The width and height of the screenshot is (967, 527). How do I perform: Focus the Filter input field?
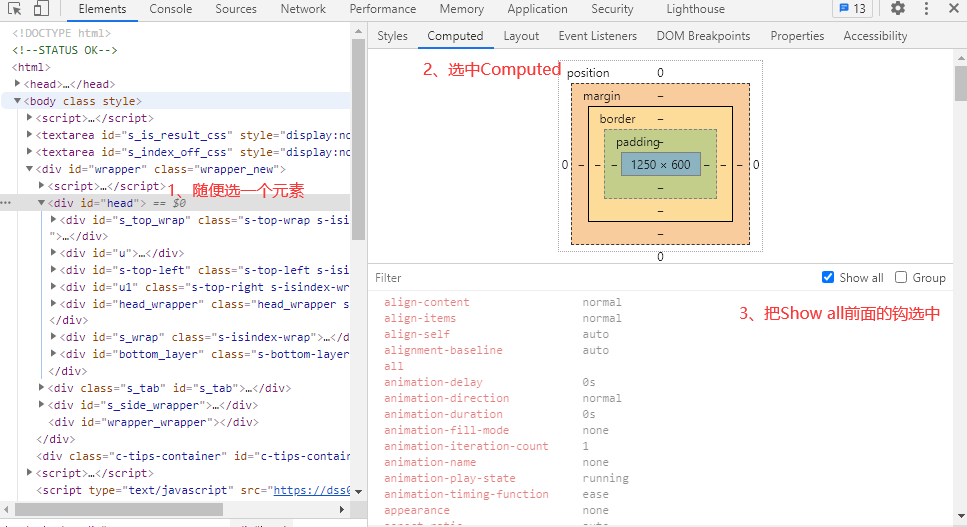click(x=590, y=277)
